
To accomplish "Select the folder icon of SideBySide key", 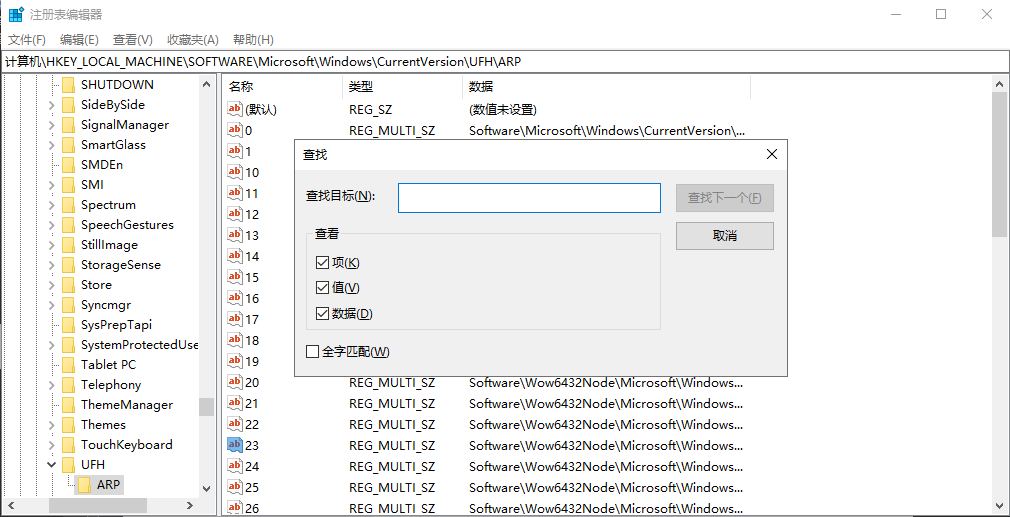I will point(69,104).
